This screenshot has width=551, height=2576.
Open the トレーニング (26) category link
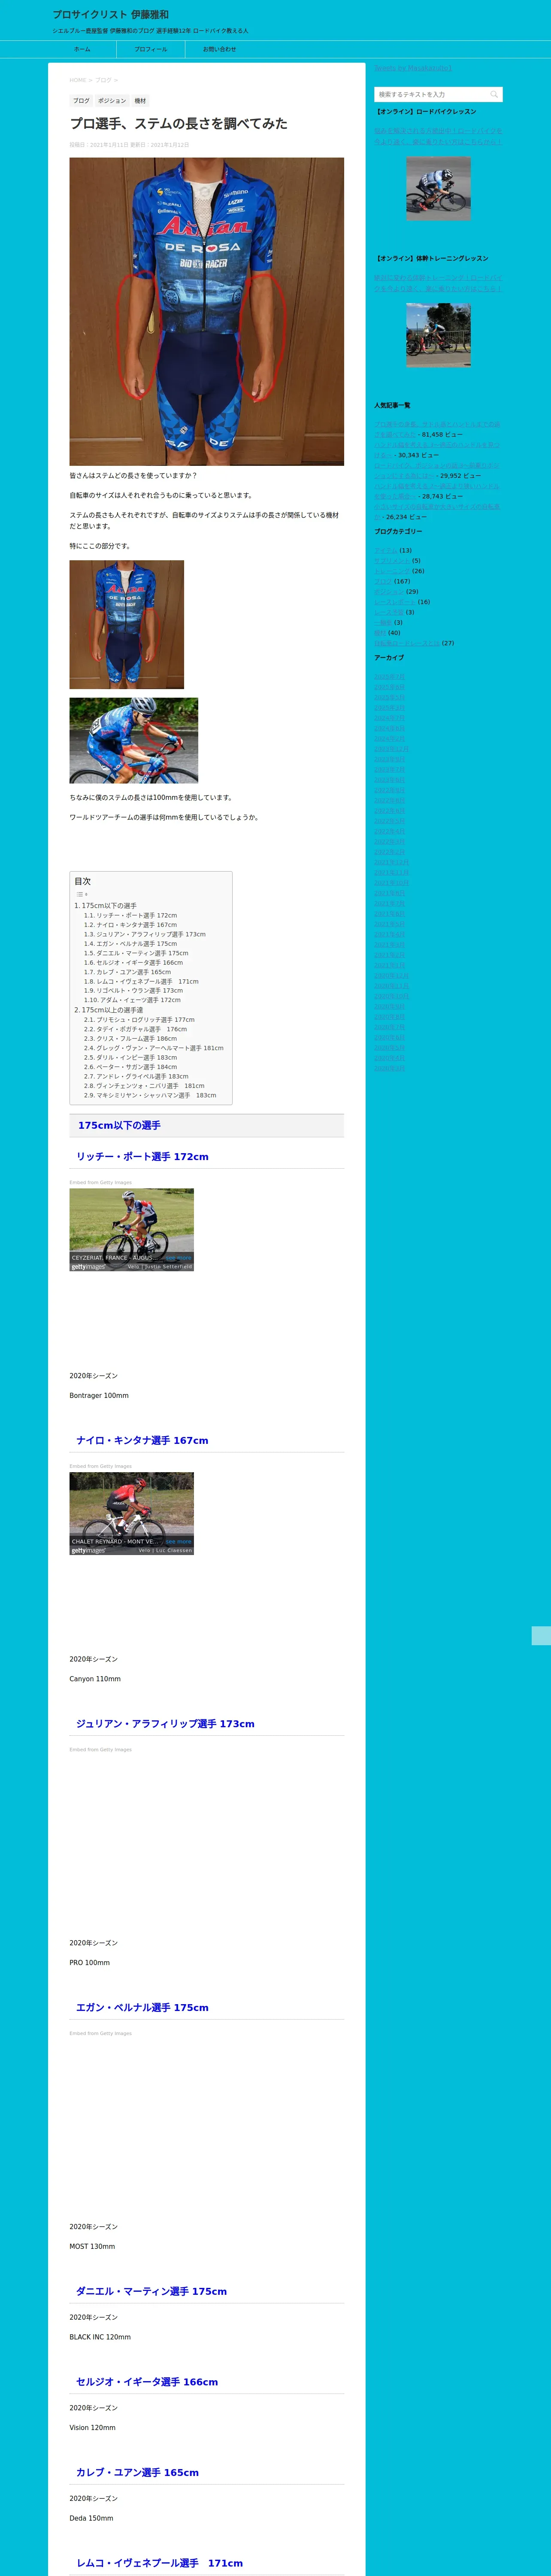tap(392, 571)
